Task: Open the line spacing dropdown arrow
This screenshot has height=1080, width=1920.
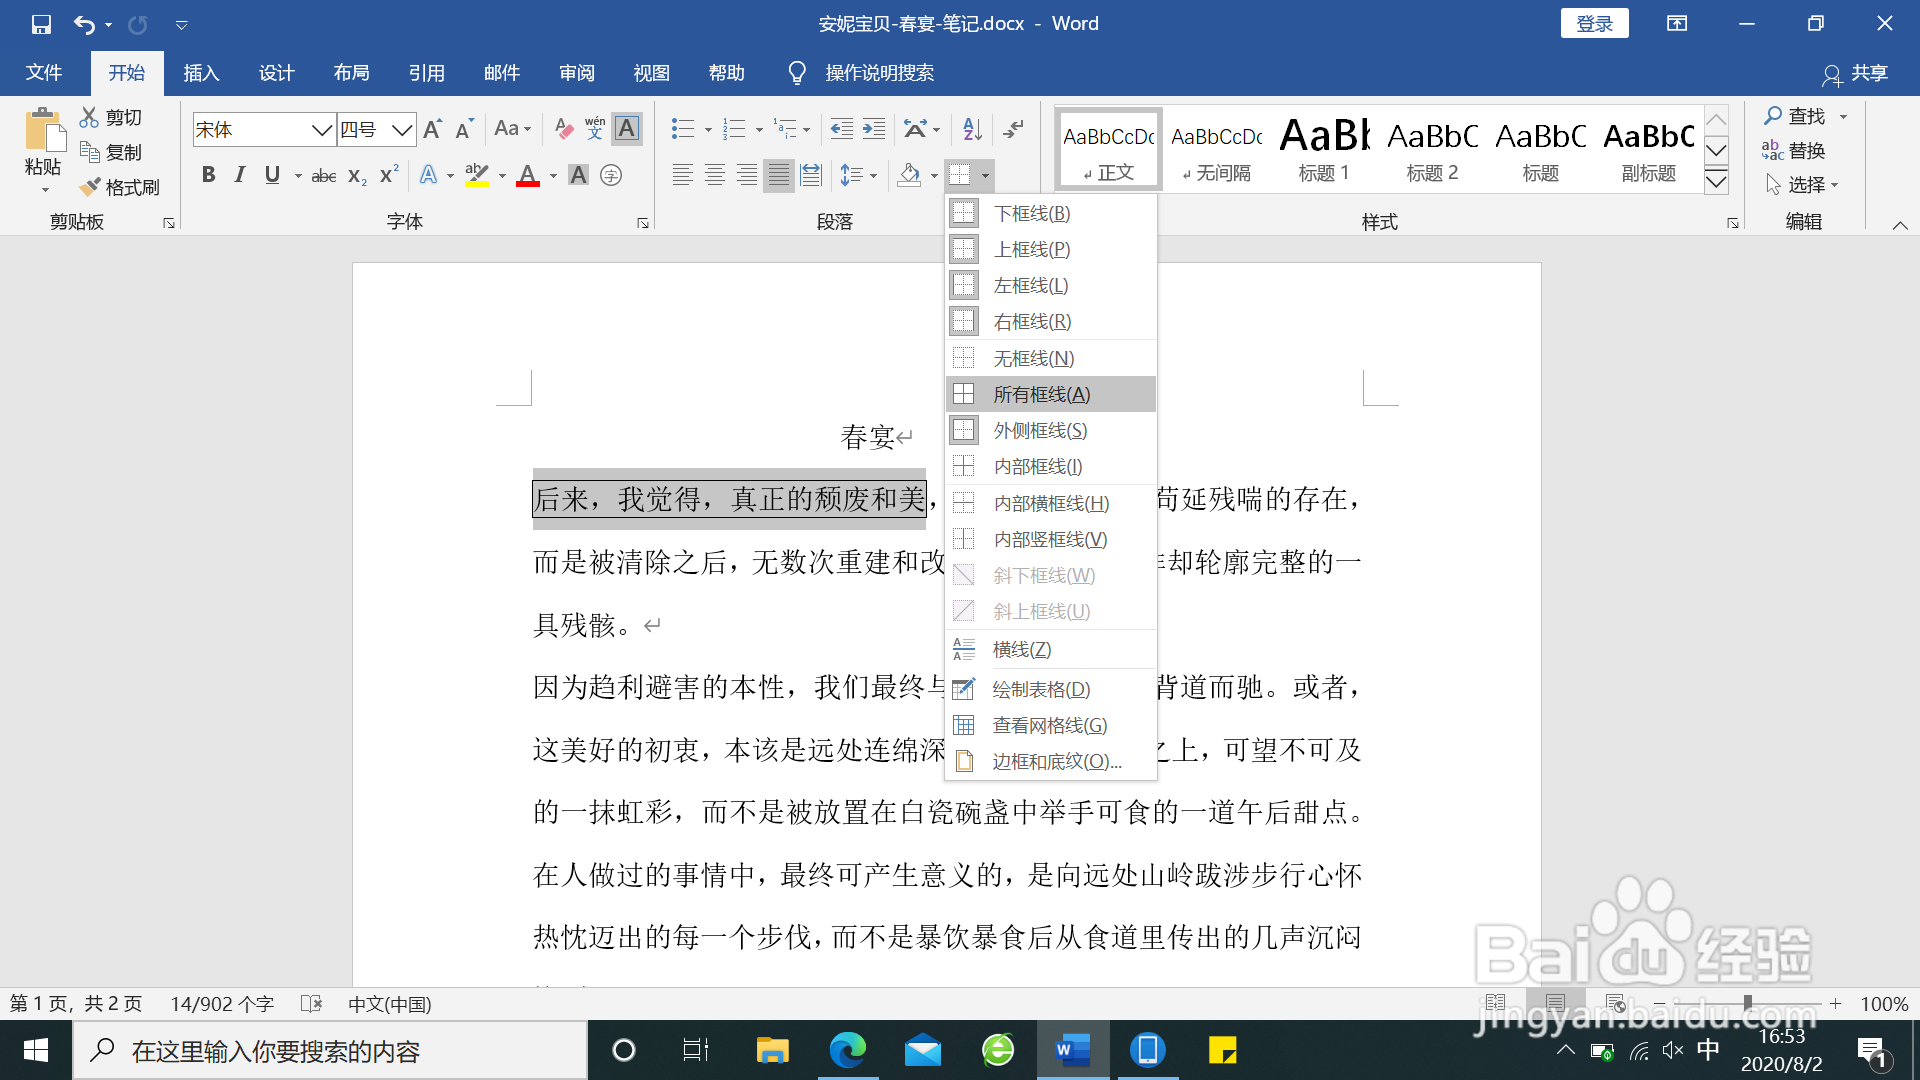Action: coord(871,175)
